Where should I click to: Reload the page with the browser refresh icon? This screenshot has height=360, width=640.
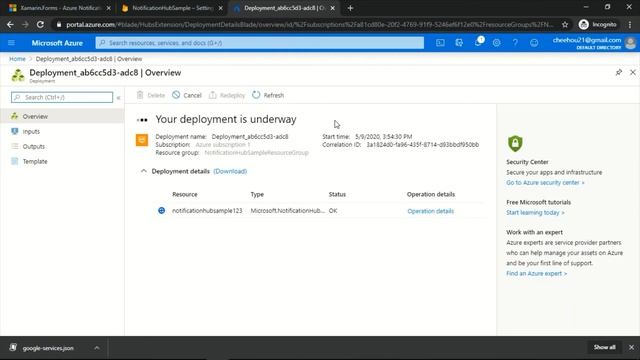click(x=40, y=24)
